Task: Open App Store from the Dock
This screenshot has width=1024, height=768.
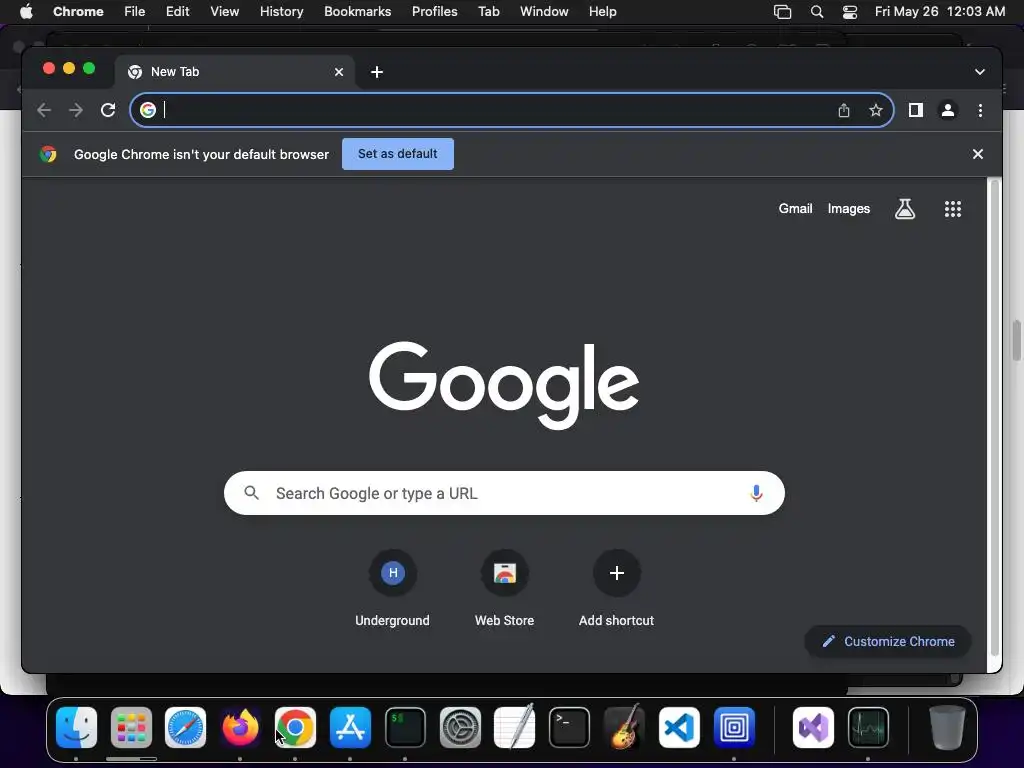Action: [350, 727]
